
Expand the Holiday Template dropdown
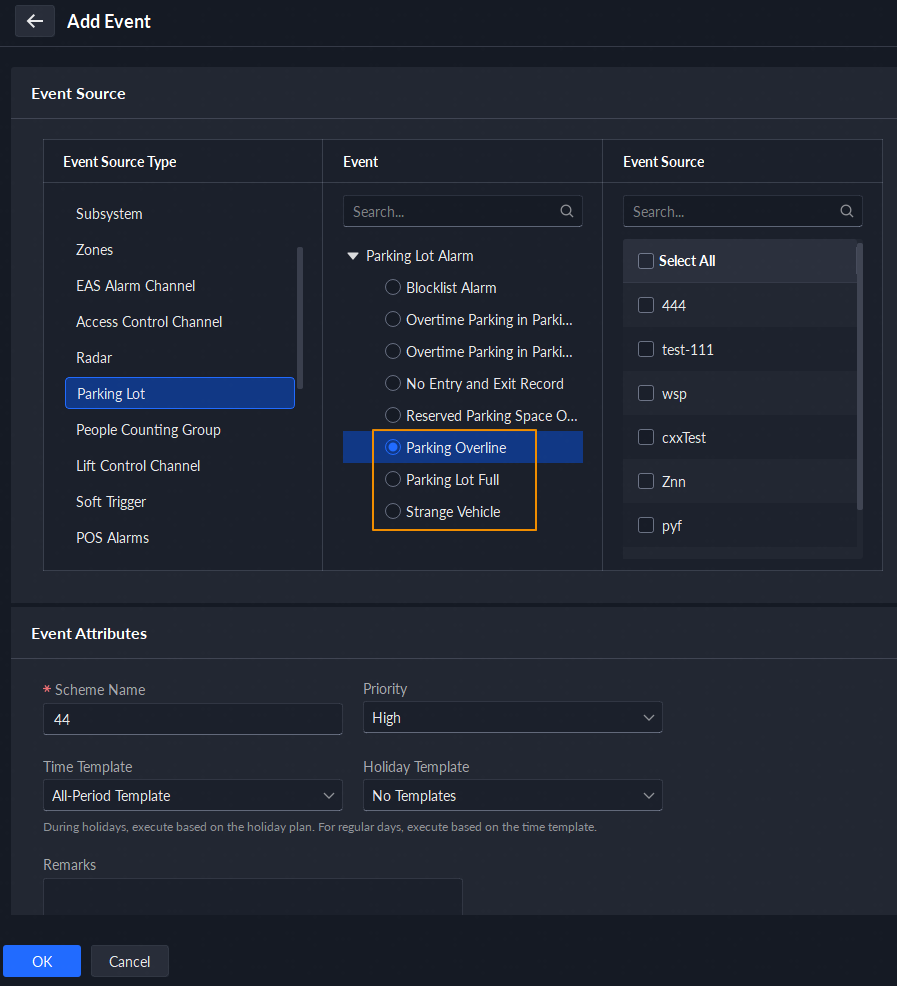(x=512, y=796)
